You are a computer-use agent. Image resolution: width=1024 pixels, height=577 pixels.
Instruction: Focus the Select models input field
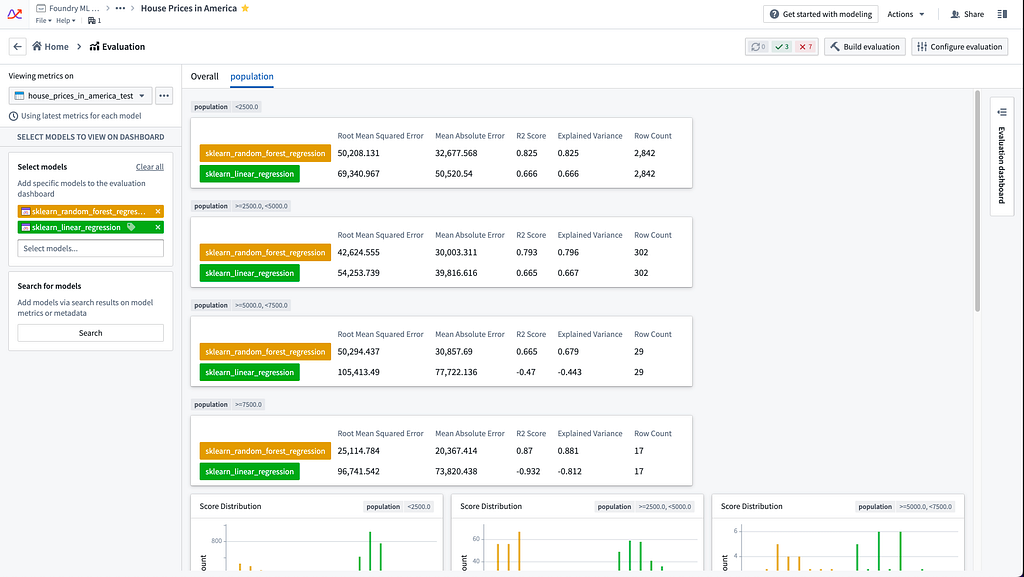tap(90, 249)
